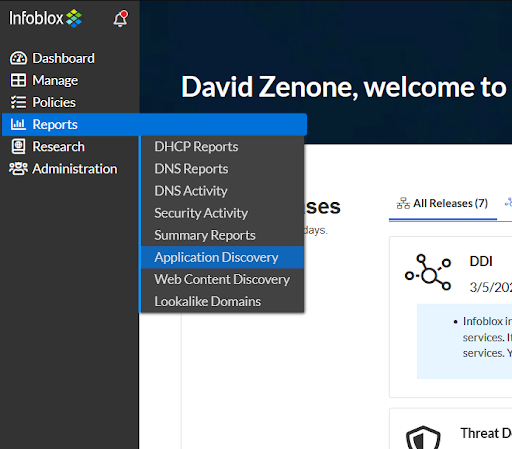Click the Dashboard gauge icon
512x449 pixels.
18,58
